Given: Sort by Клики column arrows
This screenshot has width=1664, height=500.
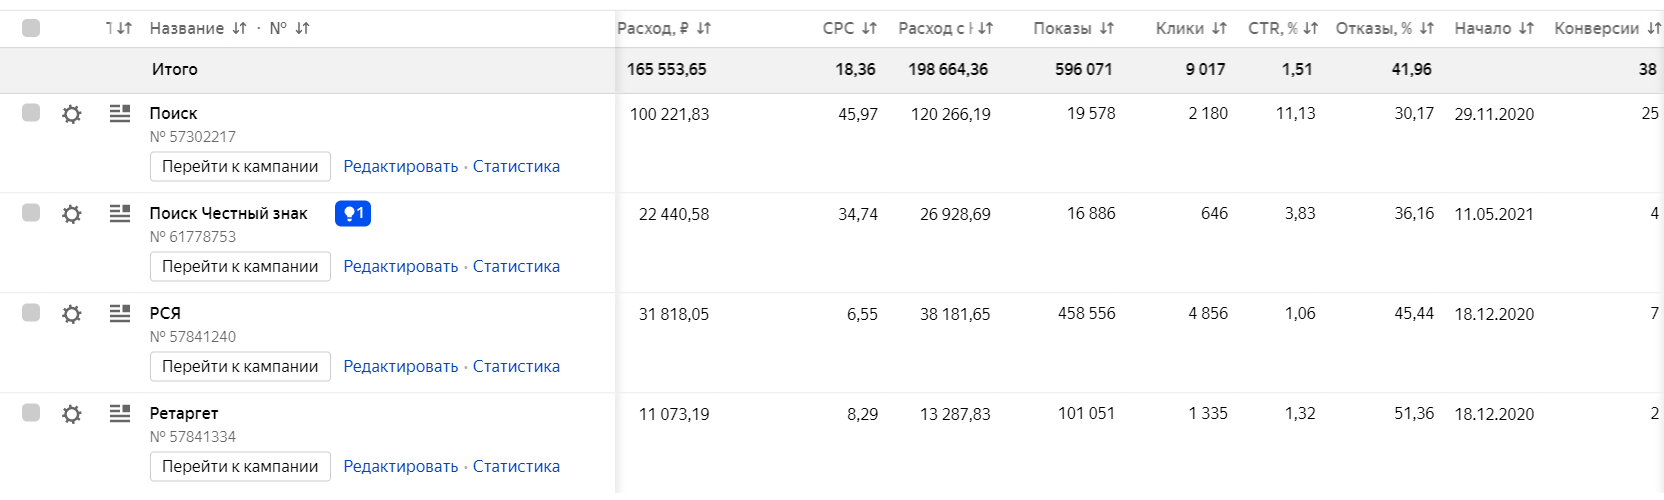Looking at the screenshot, I should pos(1219,28).
